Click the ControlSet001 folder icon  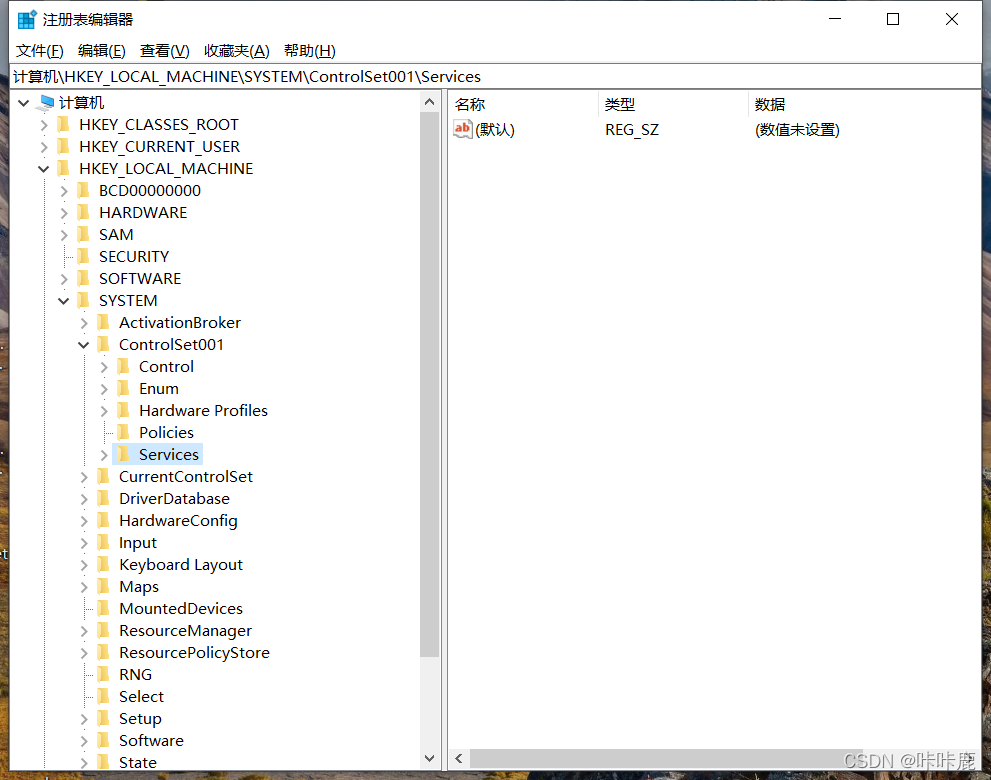(x=104, y=344)
